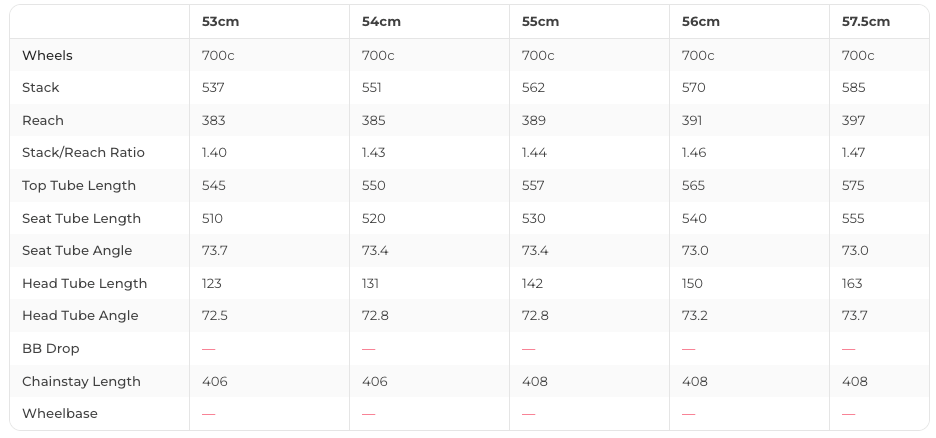Select the Stack row label
Viewport: 936px width, 438px height.
41,88
